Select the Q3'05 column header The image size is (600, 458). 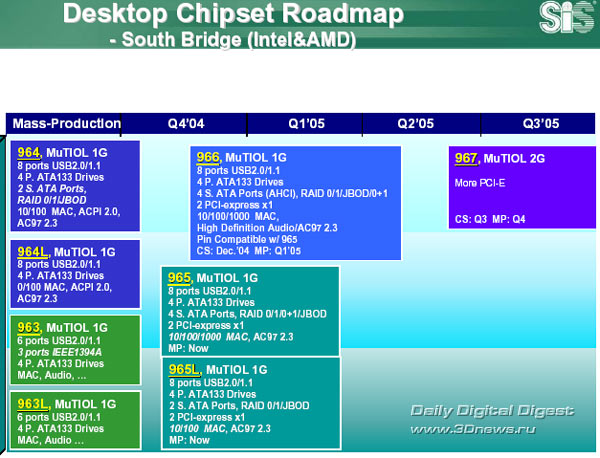pos(540,124)
